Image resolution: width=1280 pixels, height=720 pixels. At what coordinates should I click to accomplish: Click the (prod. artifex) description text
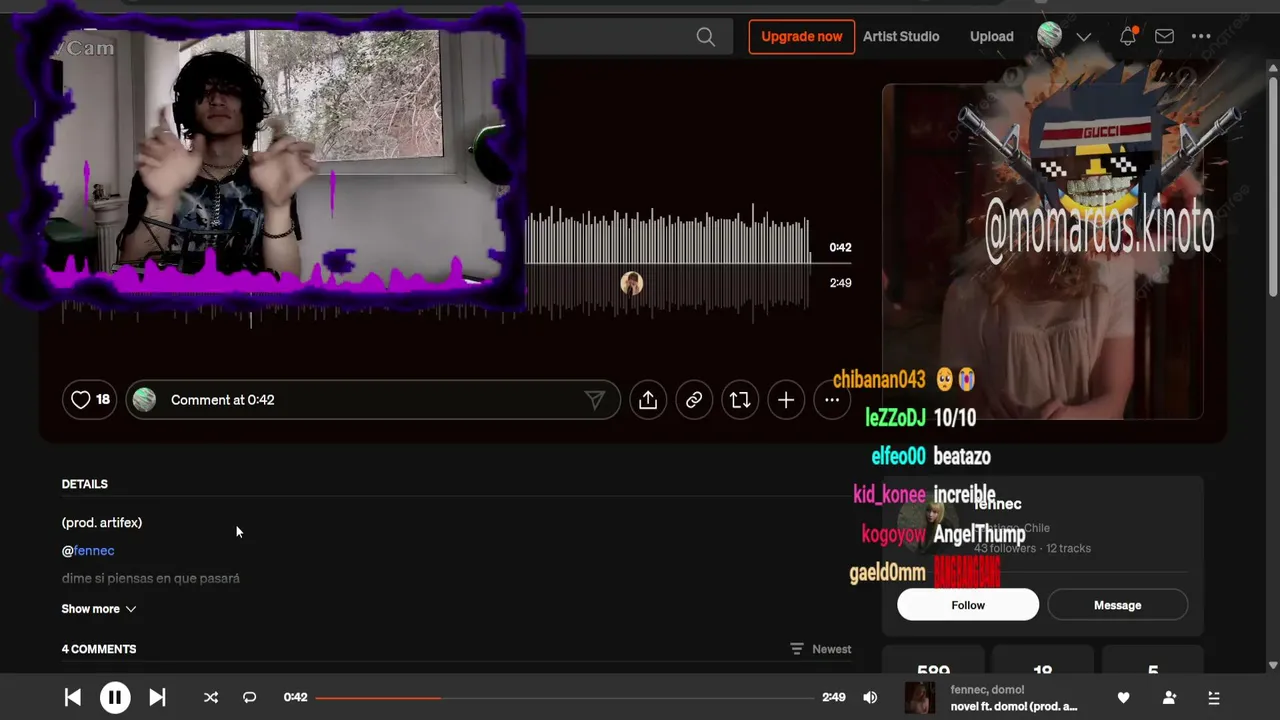pos(102,523)
